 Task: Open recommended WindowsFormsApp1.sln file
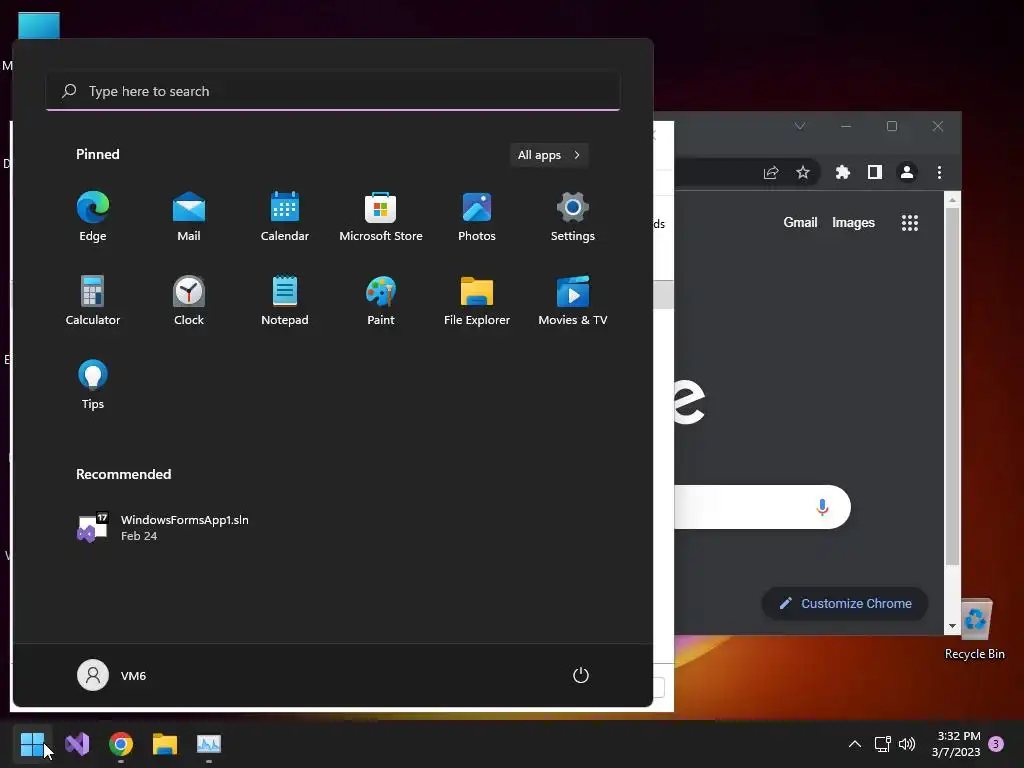click(x=163, y=528)
